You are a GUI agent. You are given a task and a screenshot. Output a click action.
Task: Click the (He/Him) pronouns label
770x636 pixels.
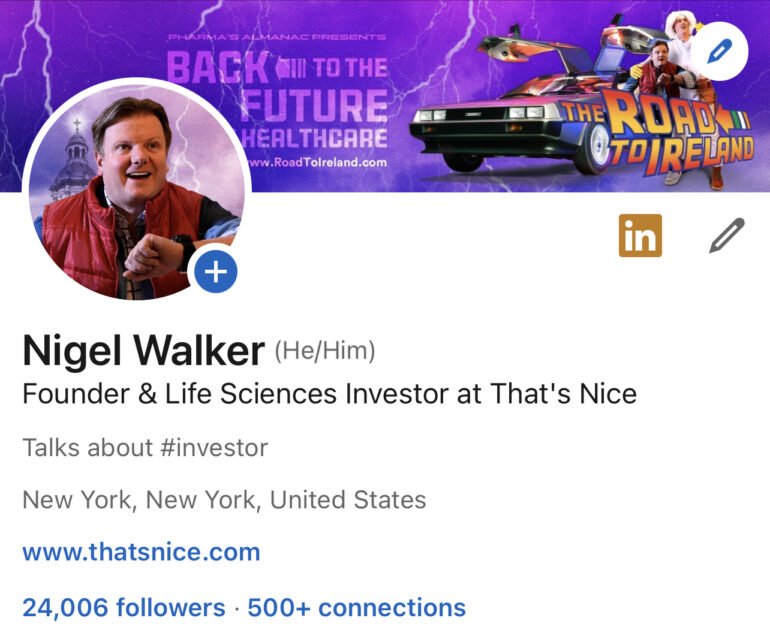pos(325,351)
